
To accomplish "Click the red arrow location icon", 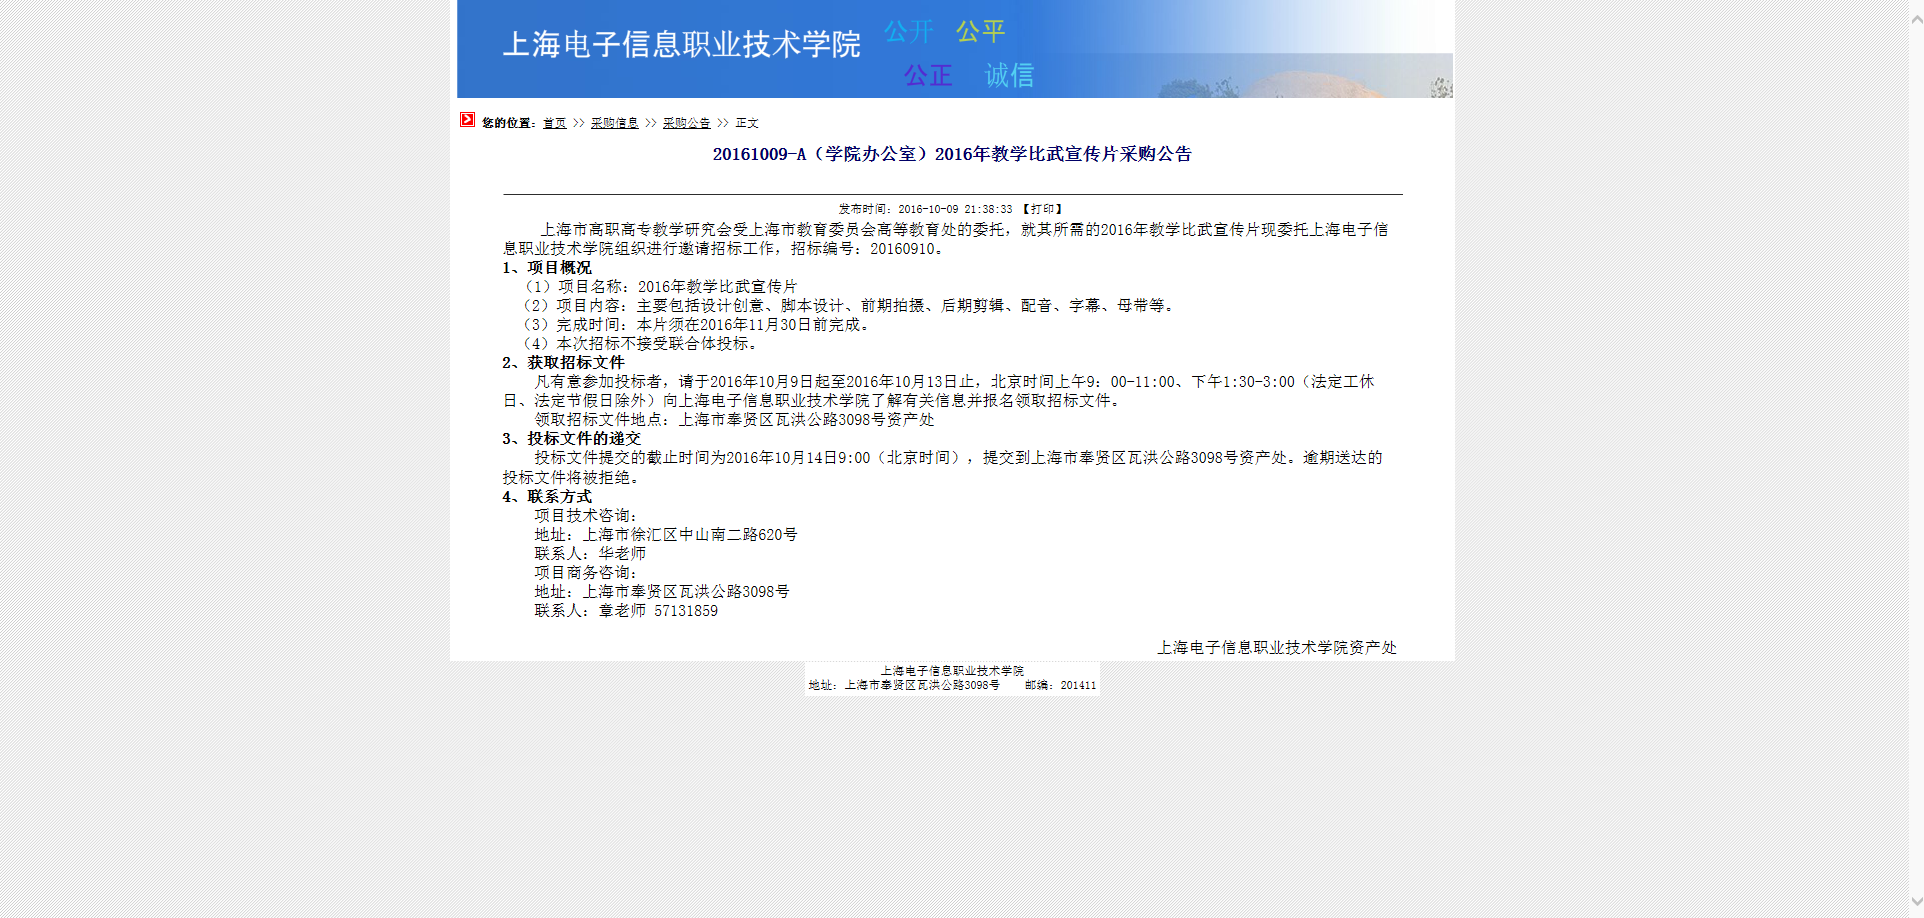I will [467, 120].
